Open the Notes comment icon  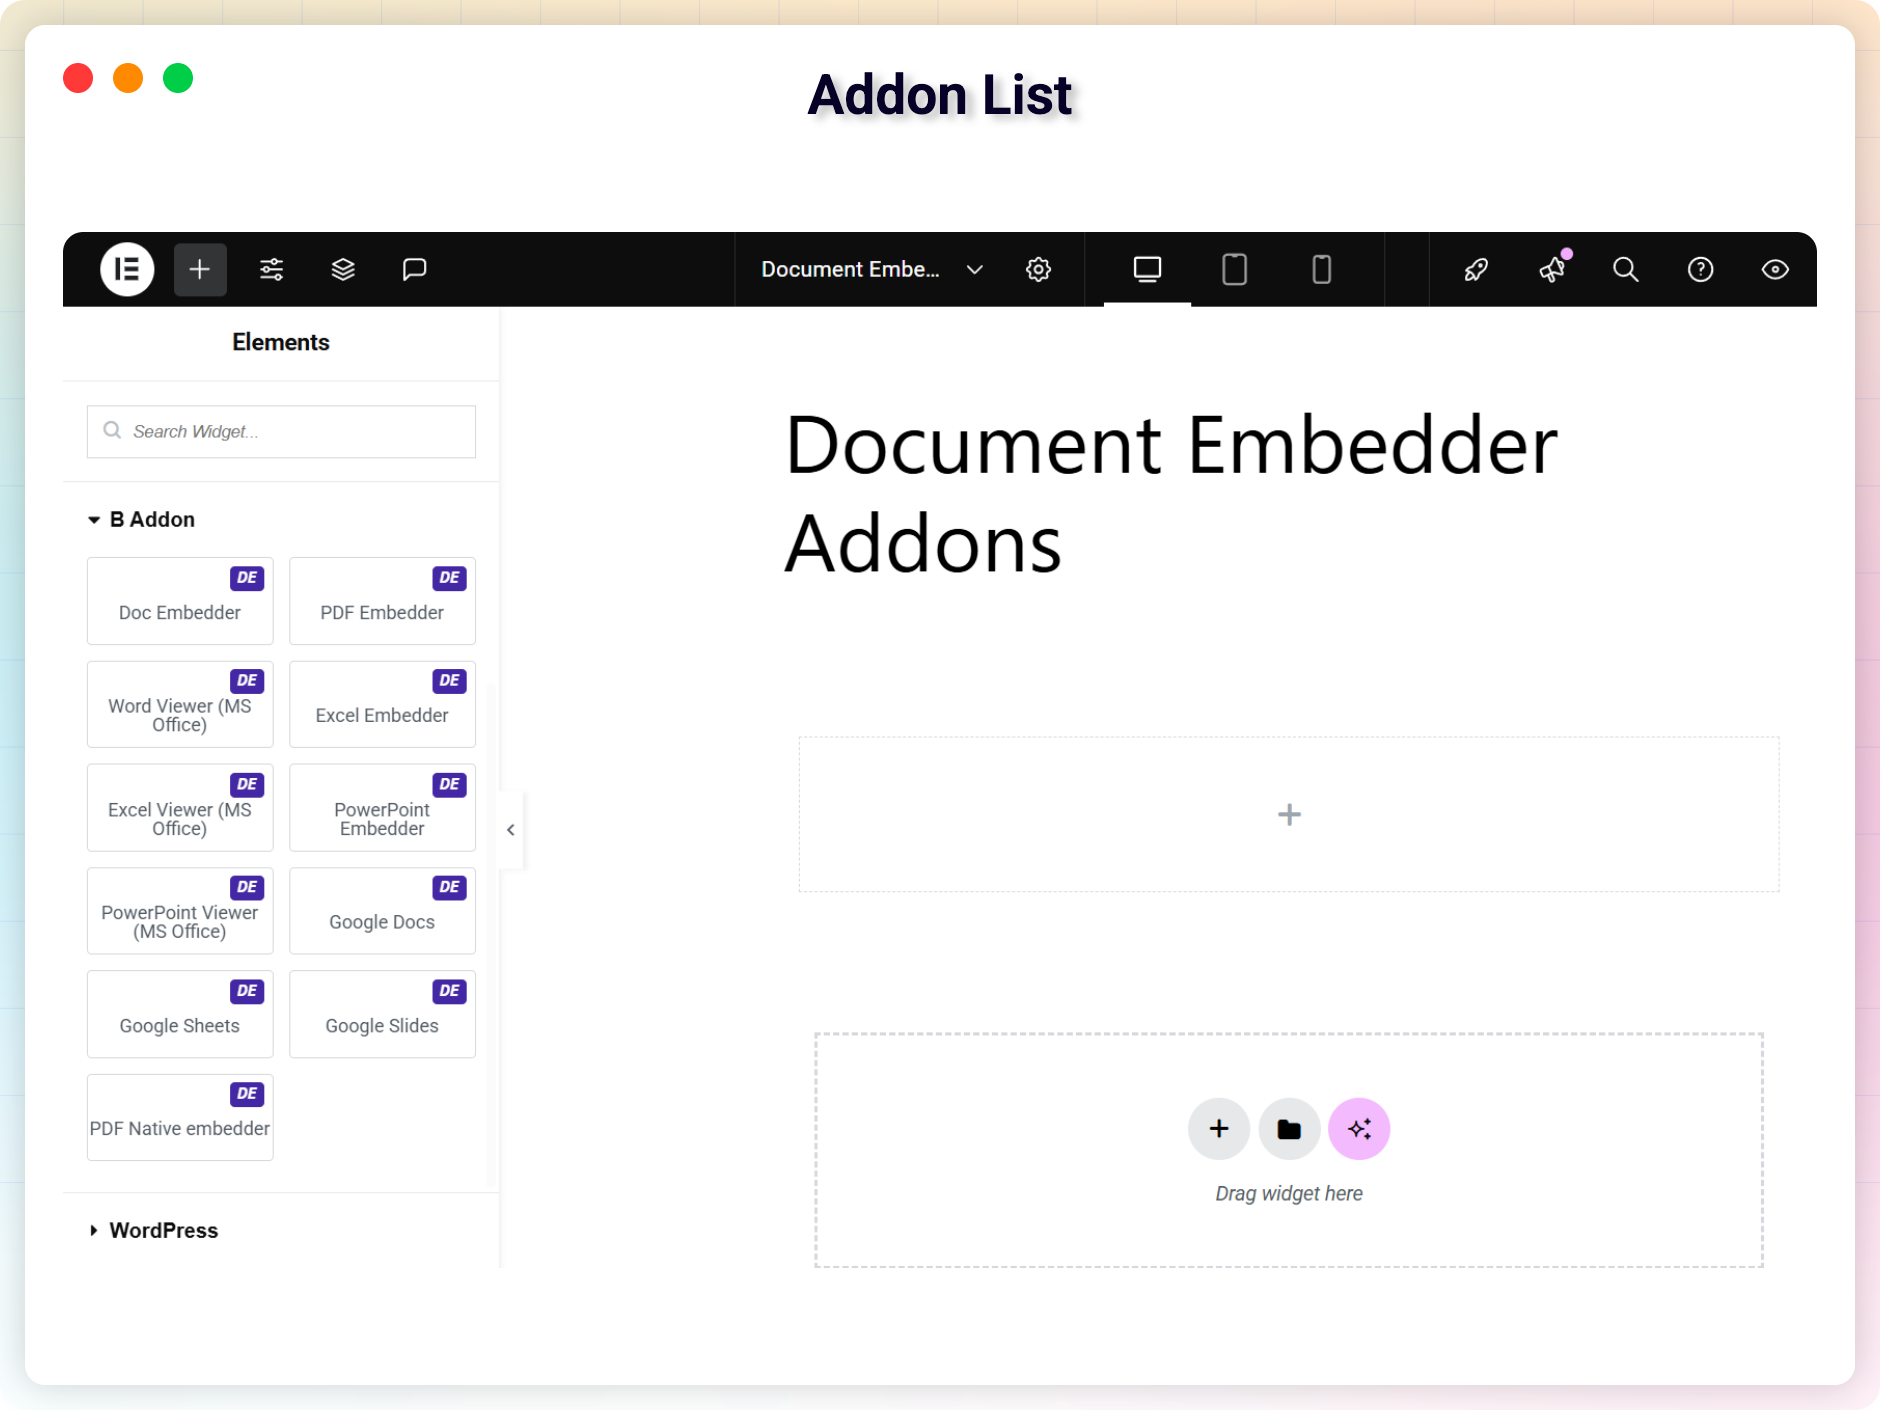tap(414, 269)
